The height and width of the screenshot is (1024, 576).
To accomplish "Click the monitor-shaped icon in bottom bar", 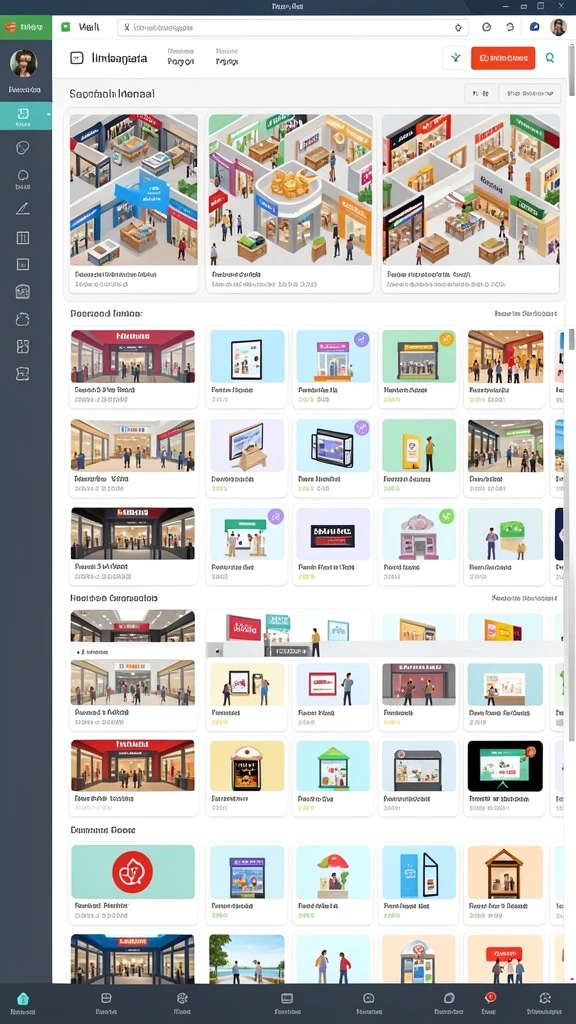I will pyautogui.click(x=287, y=998).
